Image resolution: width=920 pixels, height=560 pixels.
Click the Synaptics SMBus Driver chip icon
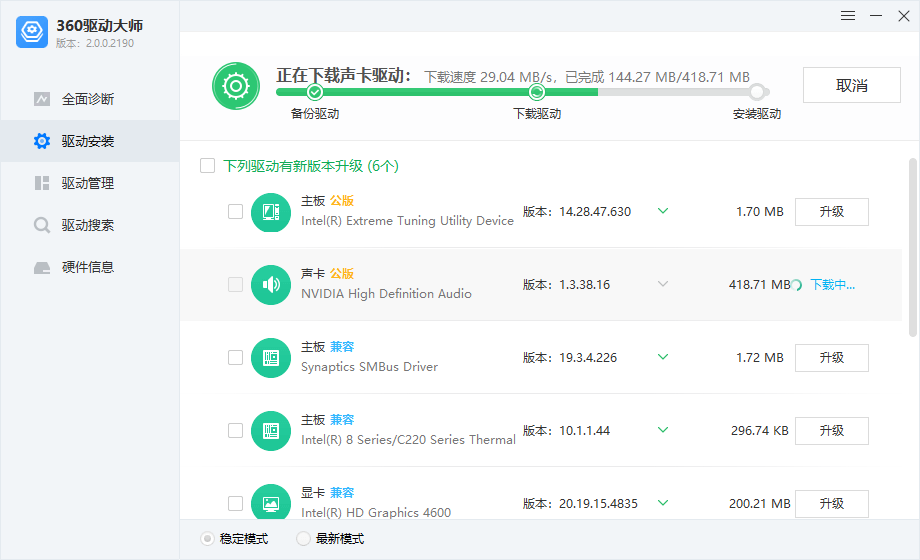click(x=270, y=358)
